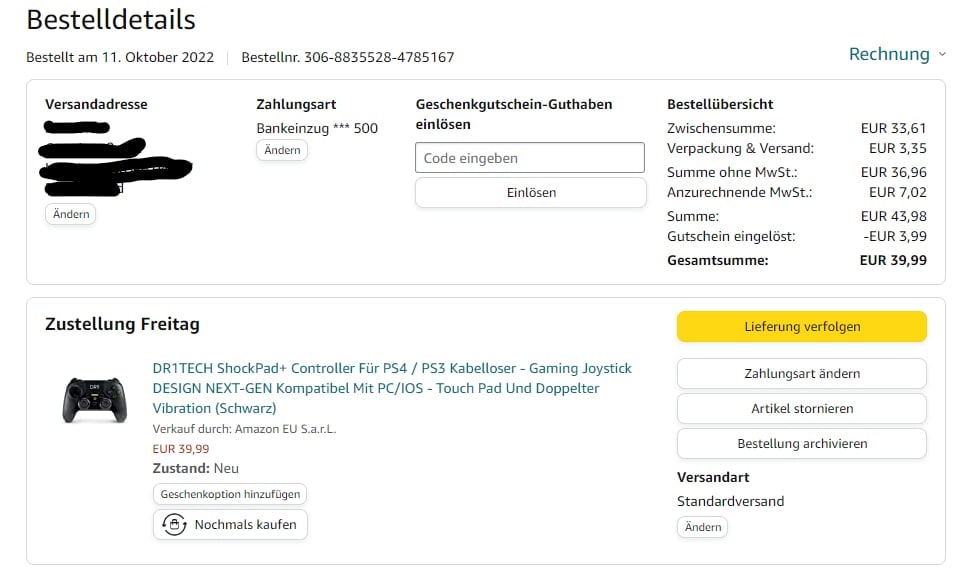The image size is (957, 571).
Task: Click Ändern below Bankeinzug payment method
Action: [282, 150]
